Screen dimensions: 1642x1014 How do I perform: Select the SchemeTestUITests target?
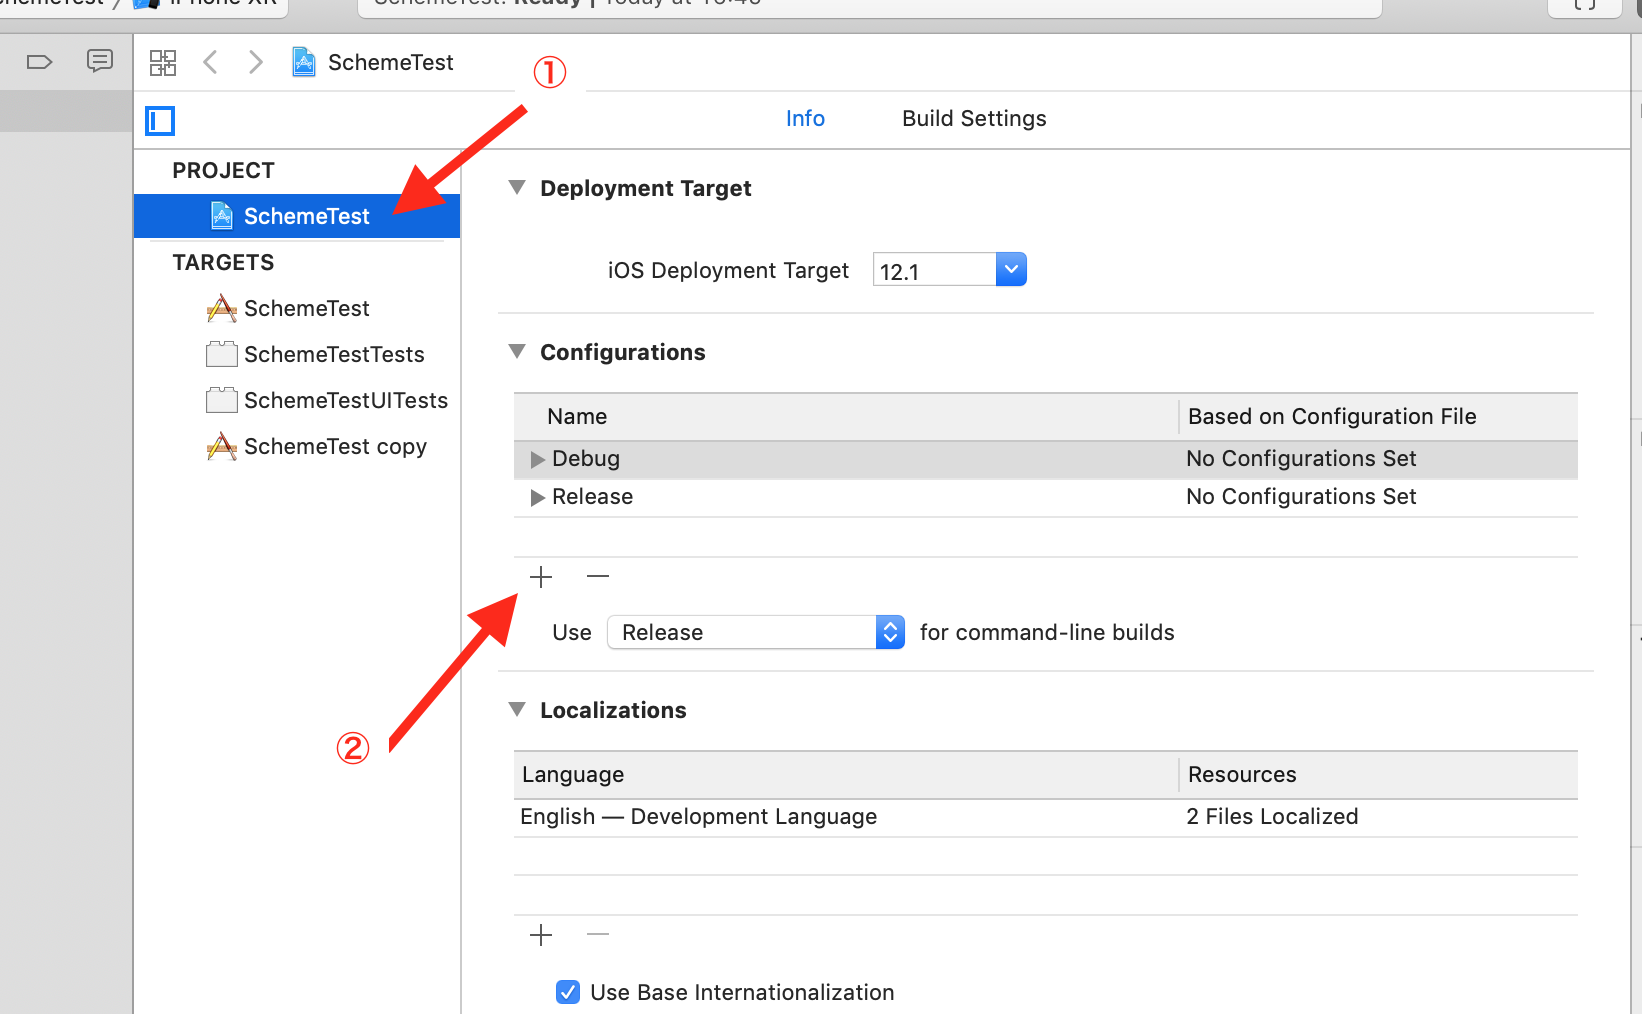point(345,401)
